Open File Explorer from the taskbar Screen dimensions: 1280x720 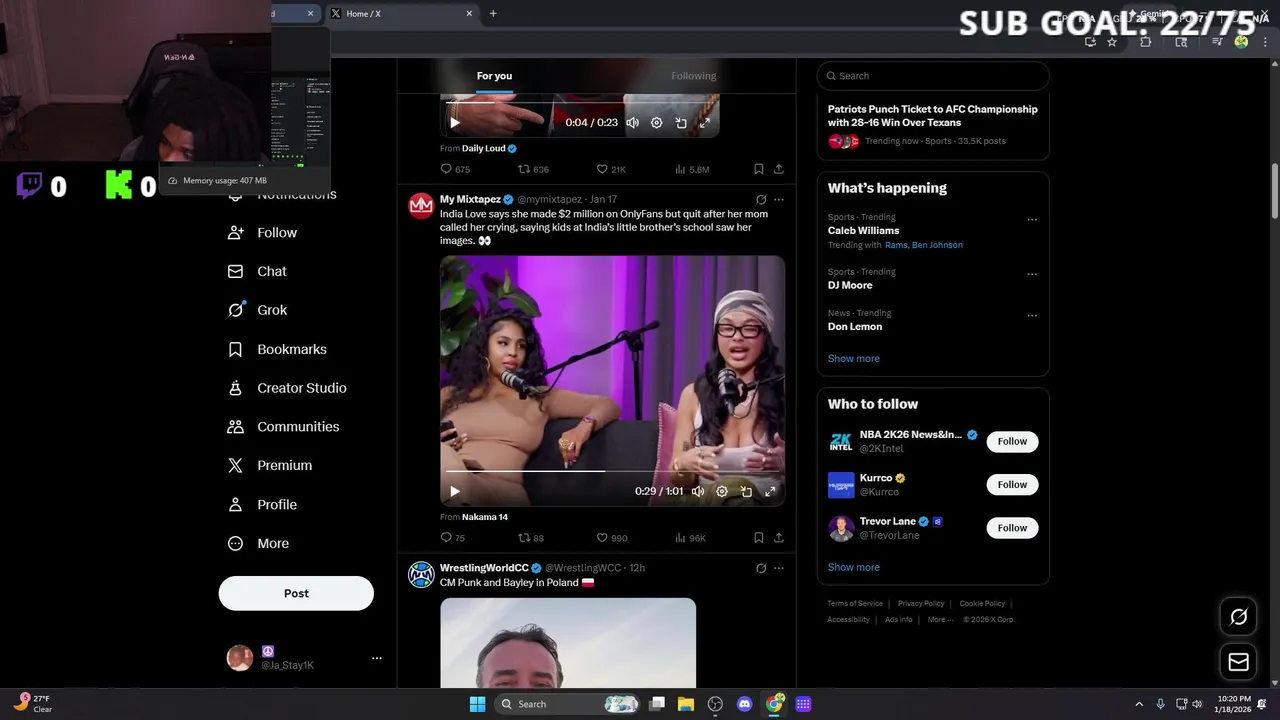pyautogui.click(x=686, y=704)
